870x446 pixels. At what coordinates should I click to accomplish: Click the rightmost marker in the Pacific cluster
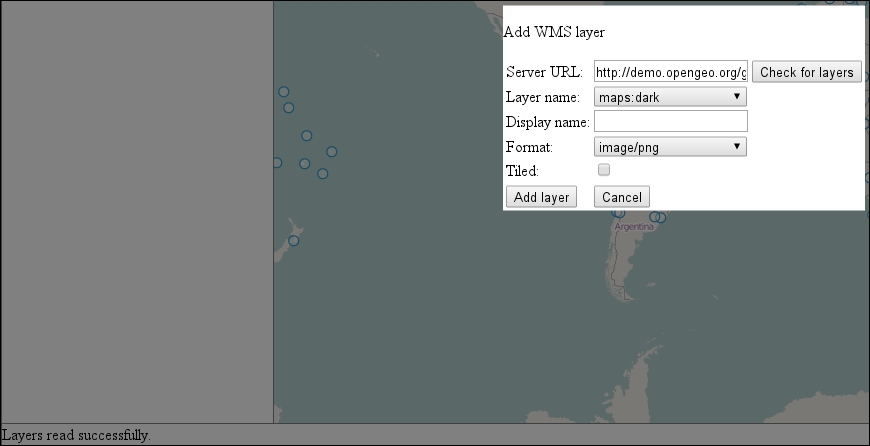tap(332, 152)
